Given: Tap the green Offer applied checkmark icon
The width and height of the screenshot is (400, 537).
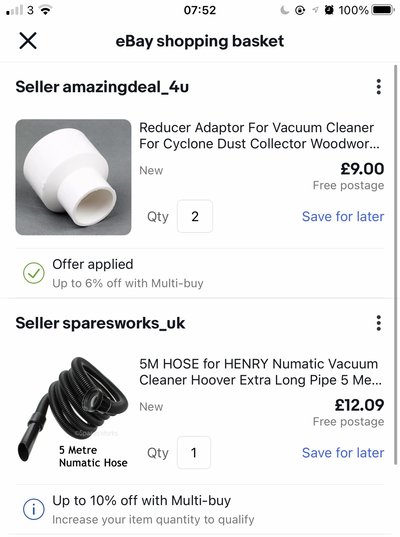Looking at the screenshot, I should (34, 273).
